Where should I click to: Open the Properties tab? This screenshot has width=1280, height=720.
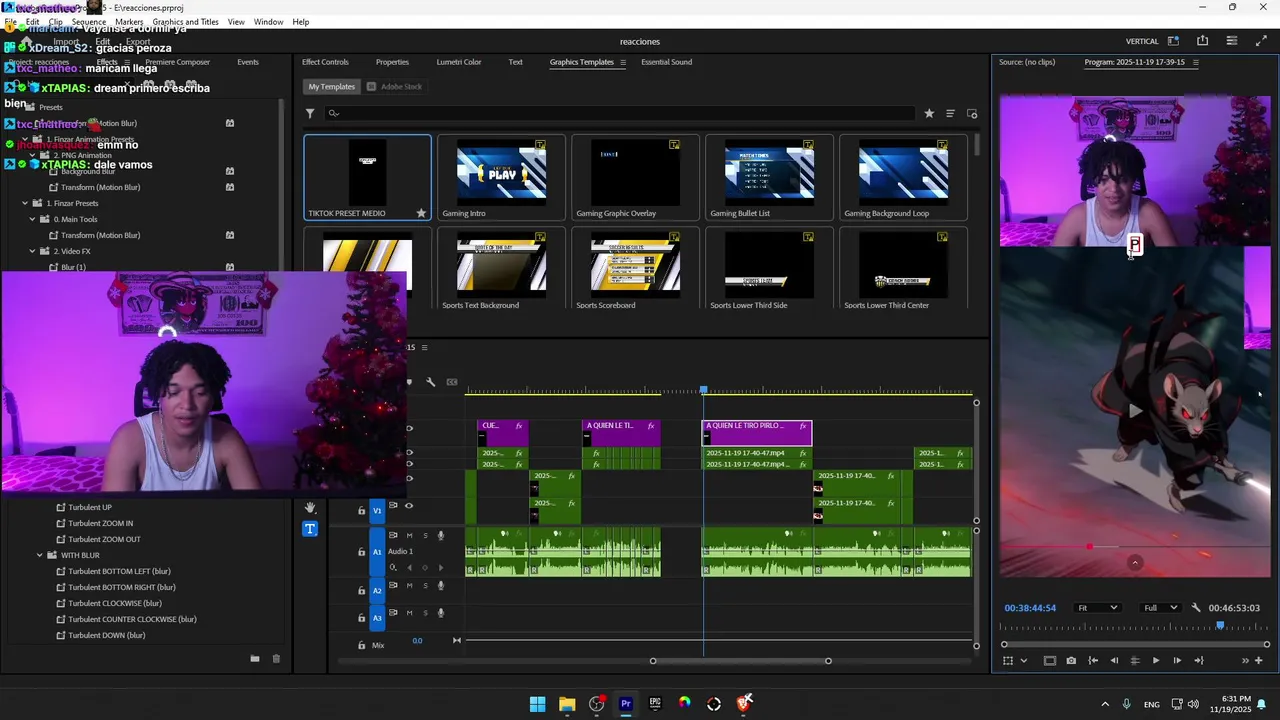click(x=392, y=62)
